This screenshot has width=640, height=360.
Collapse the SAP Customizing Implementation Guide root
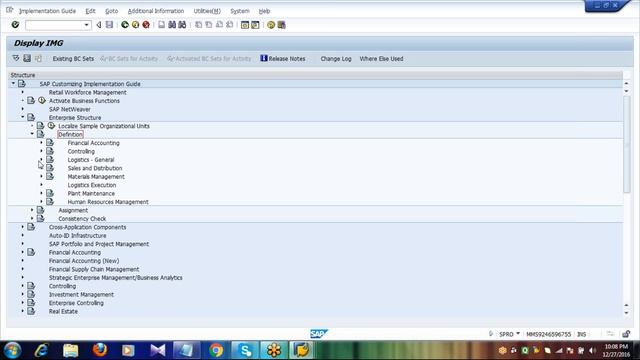[x=13, y=83]
